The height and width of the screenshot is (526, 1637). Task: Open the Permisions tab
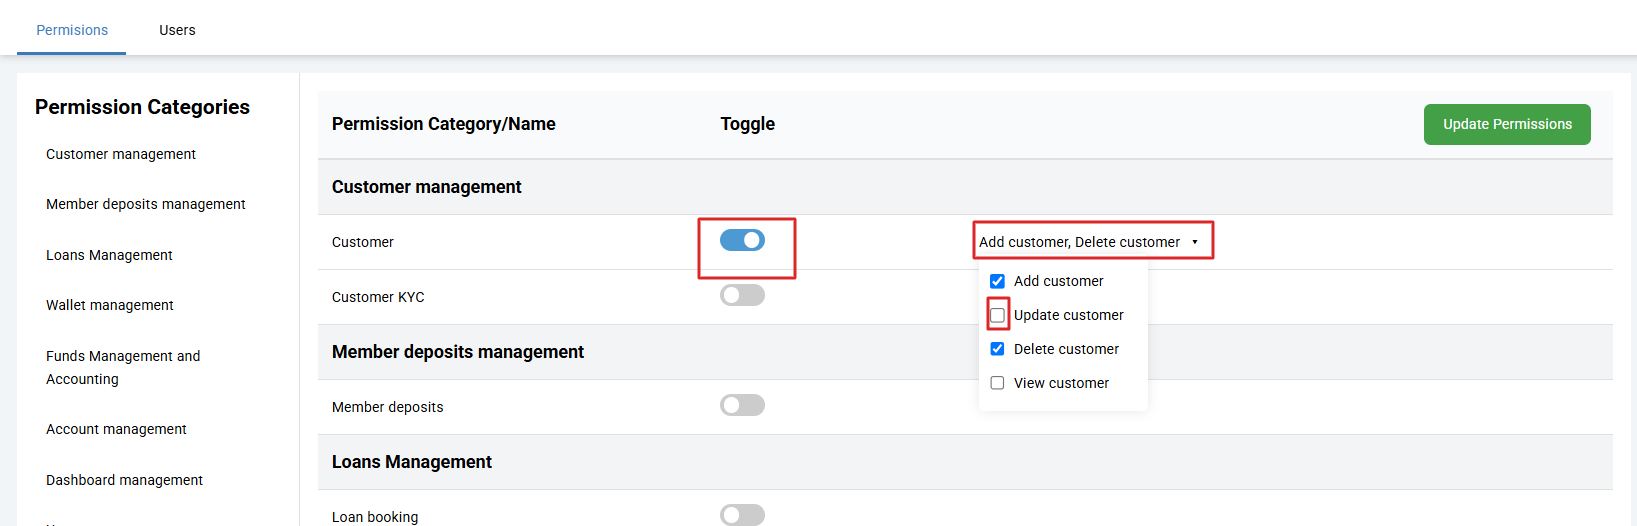pos(72,30)
